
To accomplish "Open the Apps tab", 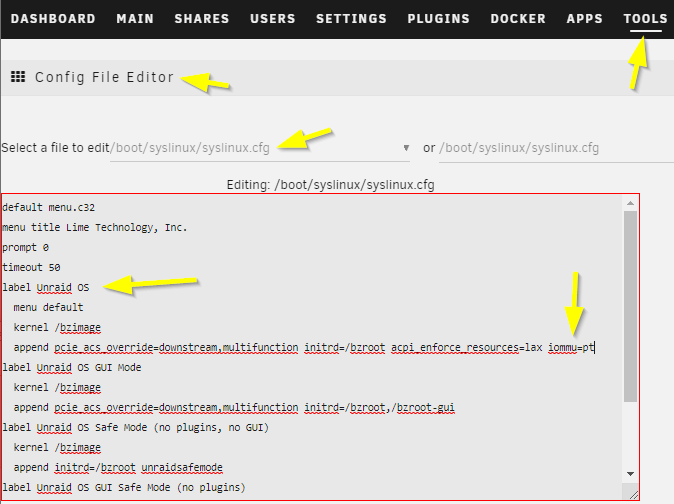I will 585,19.
